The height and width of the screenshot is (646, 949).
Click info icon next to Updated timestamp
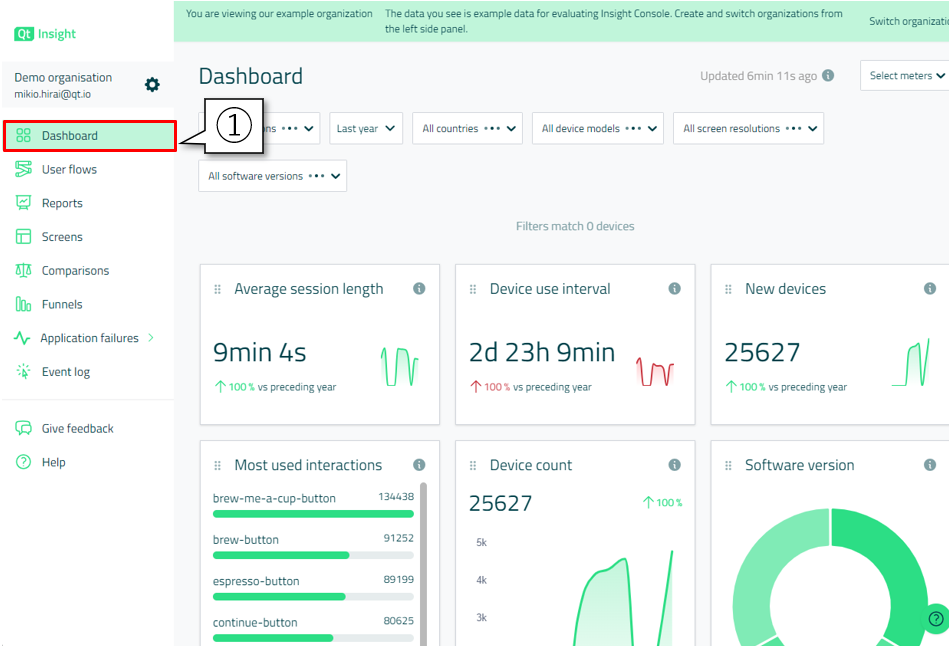(828, 76)
